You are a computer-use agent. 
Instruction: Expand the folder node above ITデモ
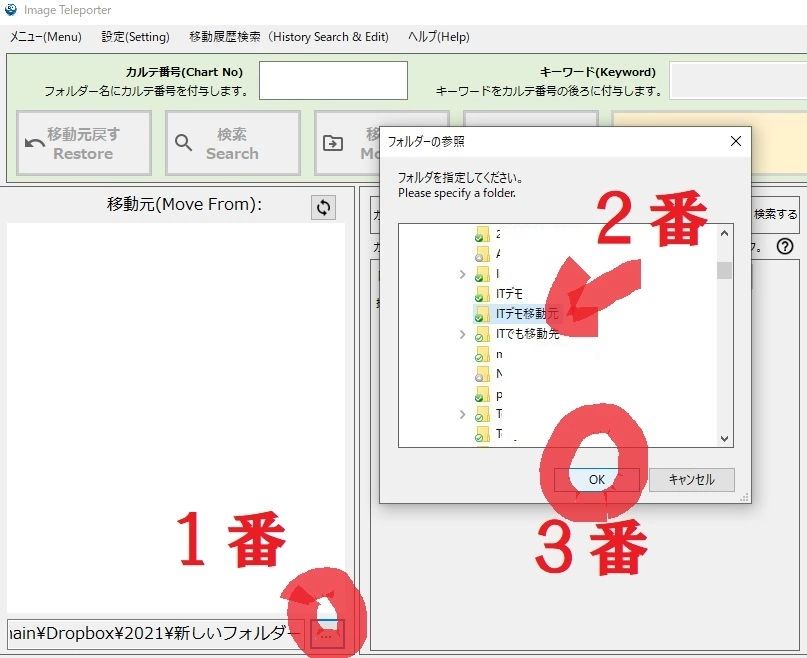pyautogui.click(x=462, y=274)
